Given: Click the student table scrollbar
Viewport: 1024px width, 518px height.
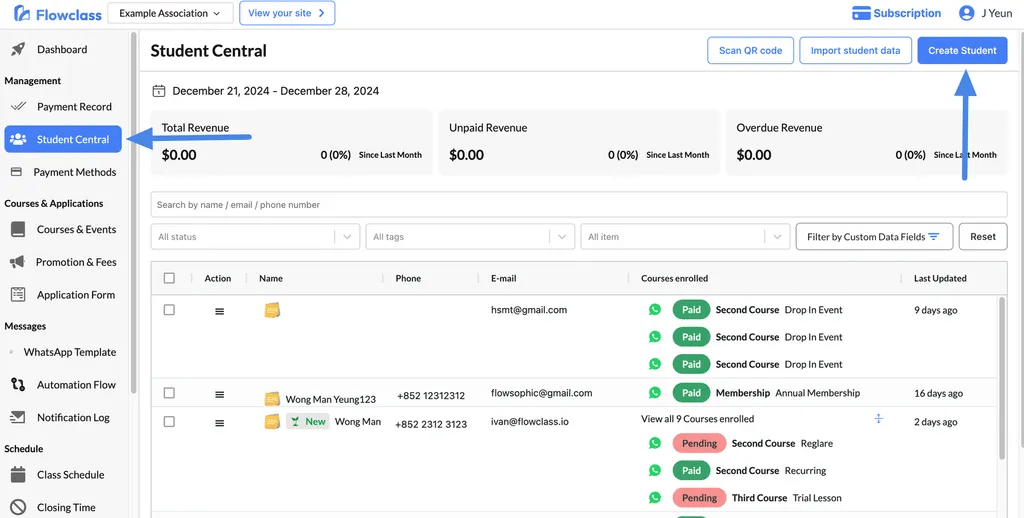Looking at the screenshot, I should [1002, 378].
